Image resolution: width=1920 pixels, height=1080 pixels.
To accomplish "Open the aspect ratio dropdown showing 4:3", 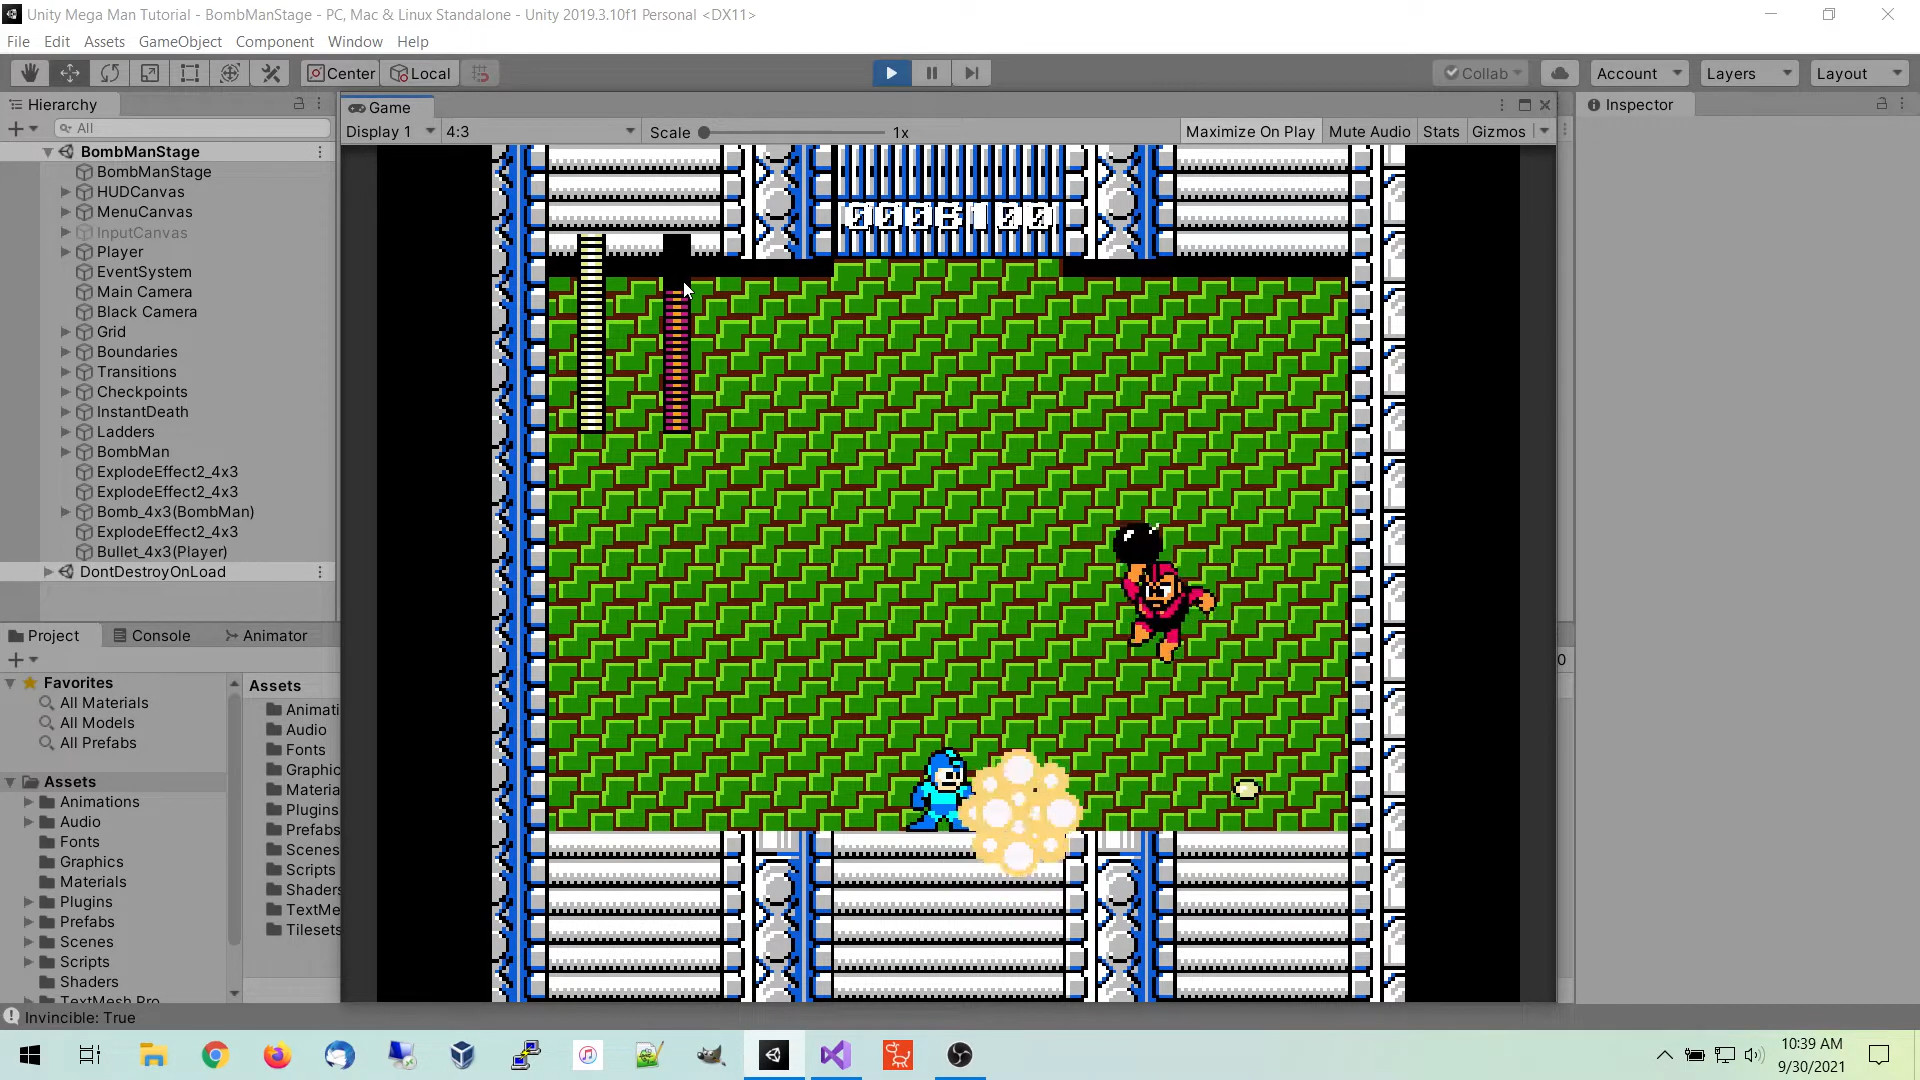I will pos(540,131).
